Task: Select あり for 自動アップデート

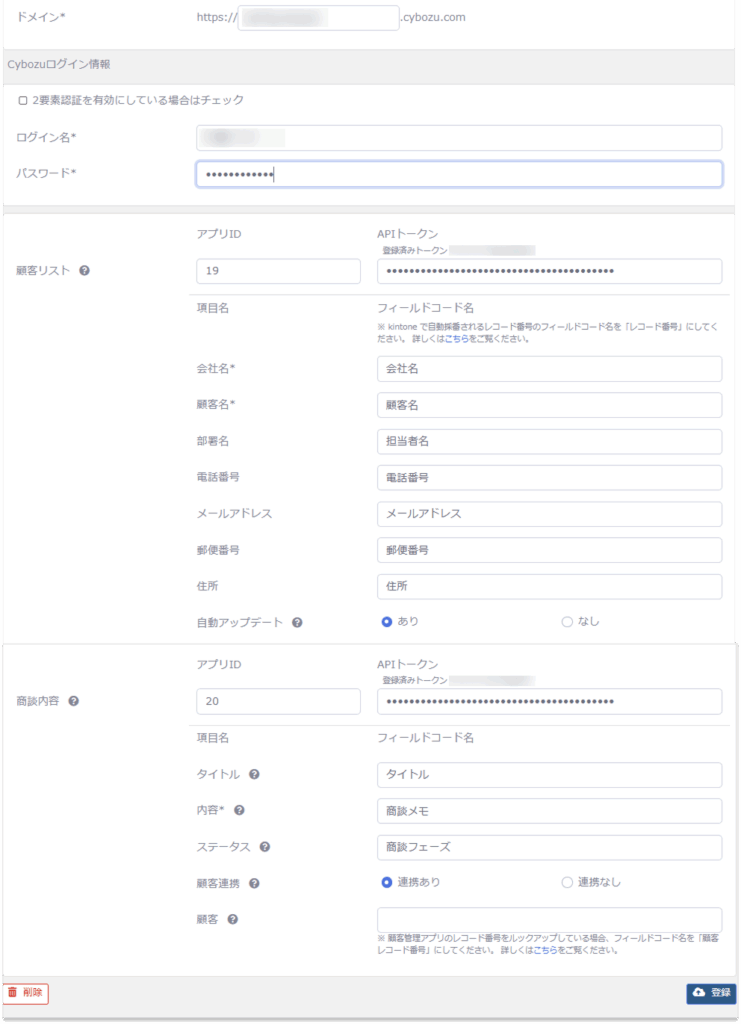Action: (386, 621)
